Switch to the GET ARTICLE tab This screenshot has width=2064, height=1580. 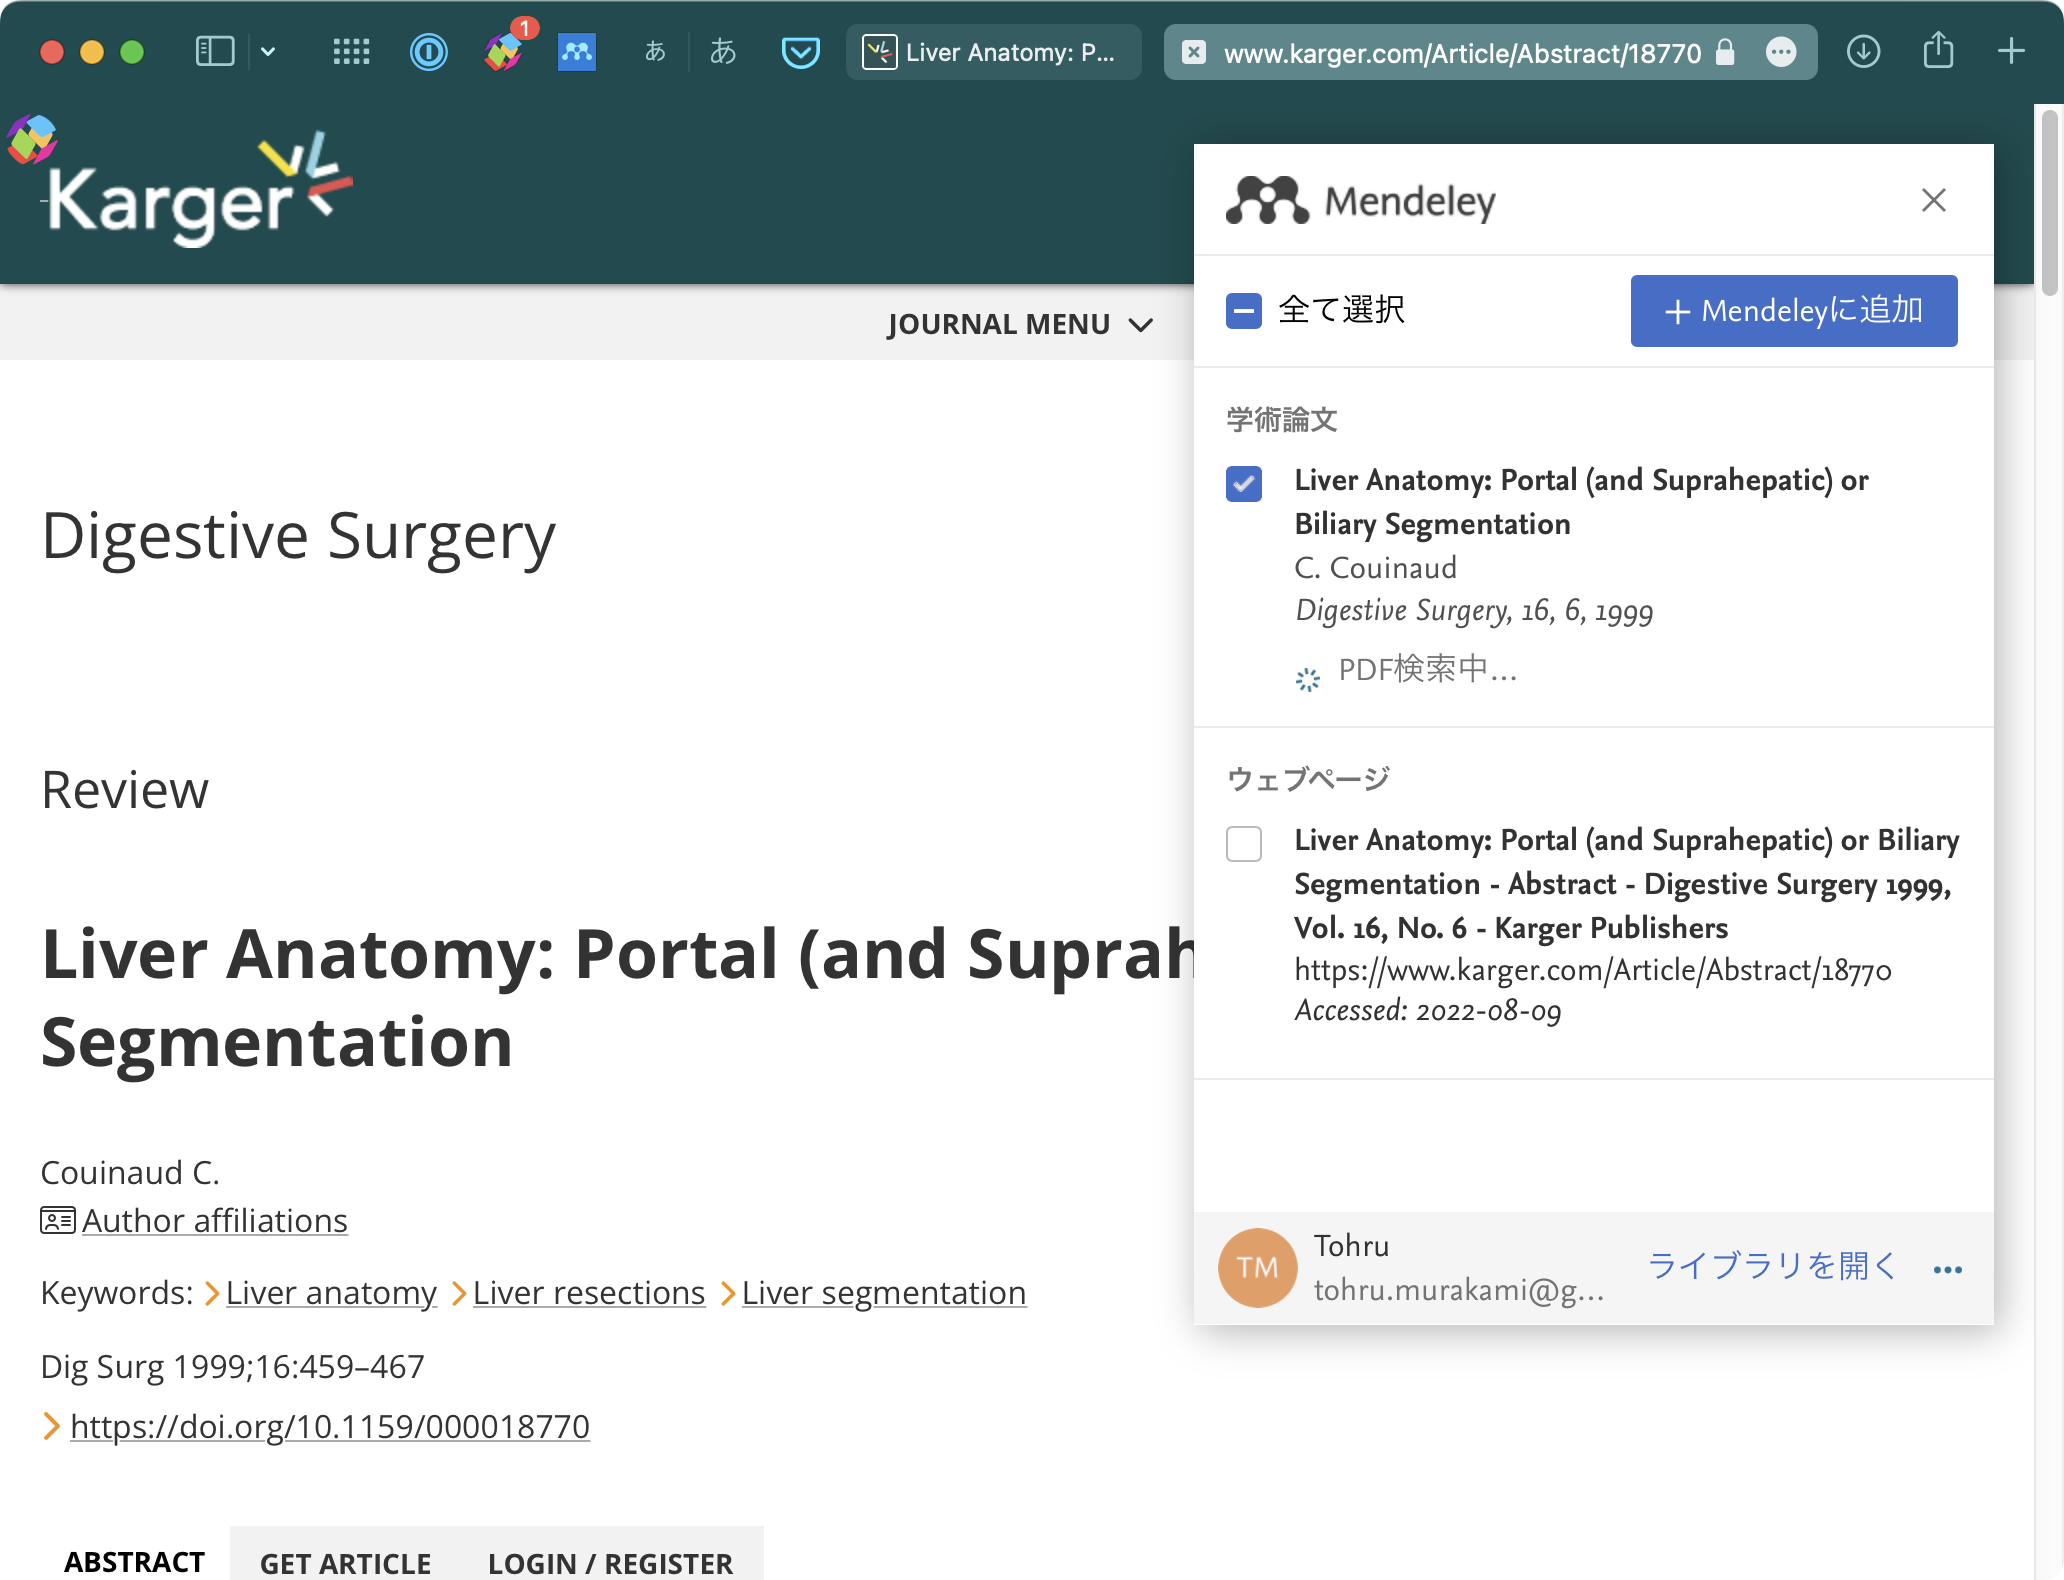click(346, 1562)
